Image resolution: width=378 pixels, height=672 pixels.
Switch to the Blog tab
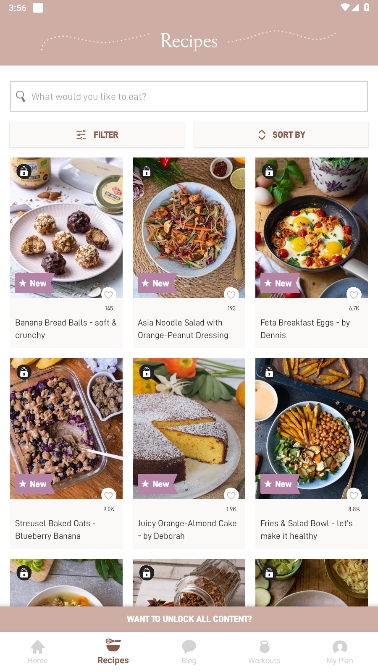tap(189, 652)
